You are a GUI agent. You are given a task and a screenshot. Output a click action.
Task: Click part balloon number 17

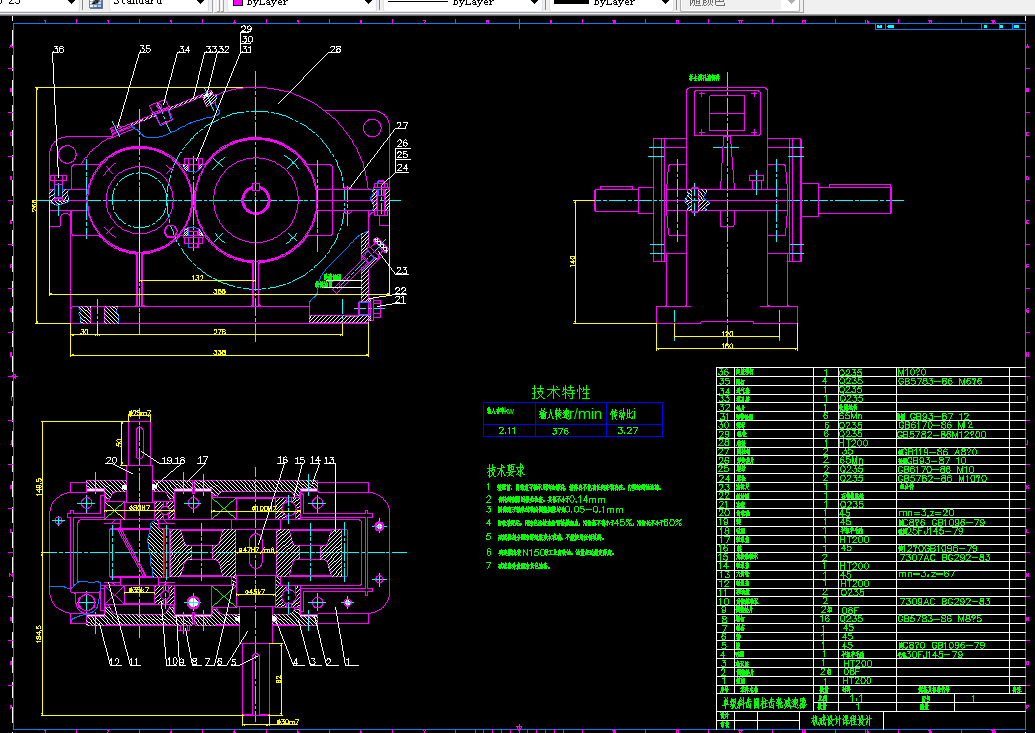pyautogui.click(x=203, y=460)
